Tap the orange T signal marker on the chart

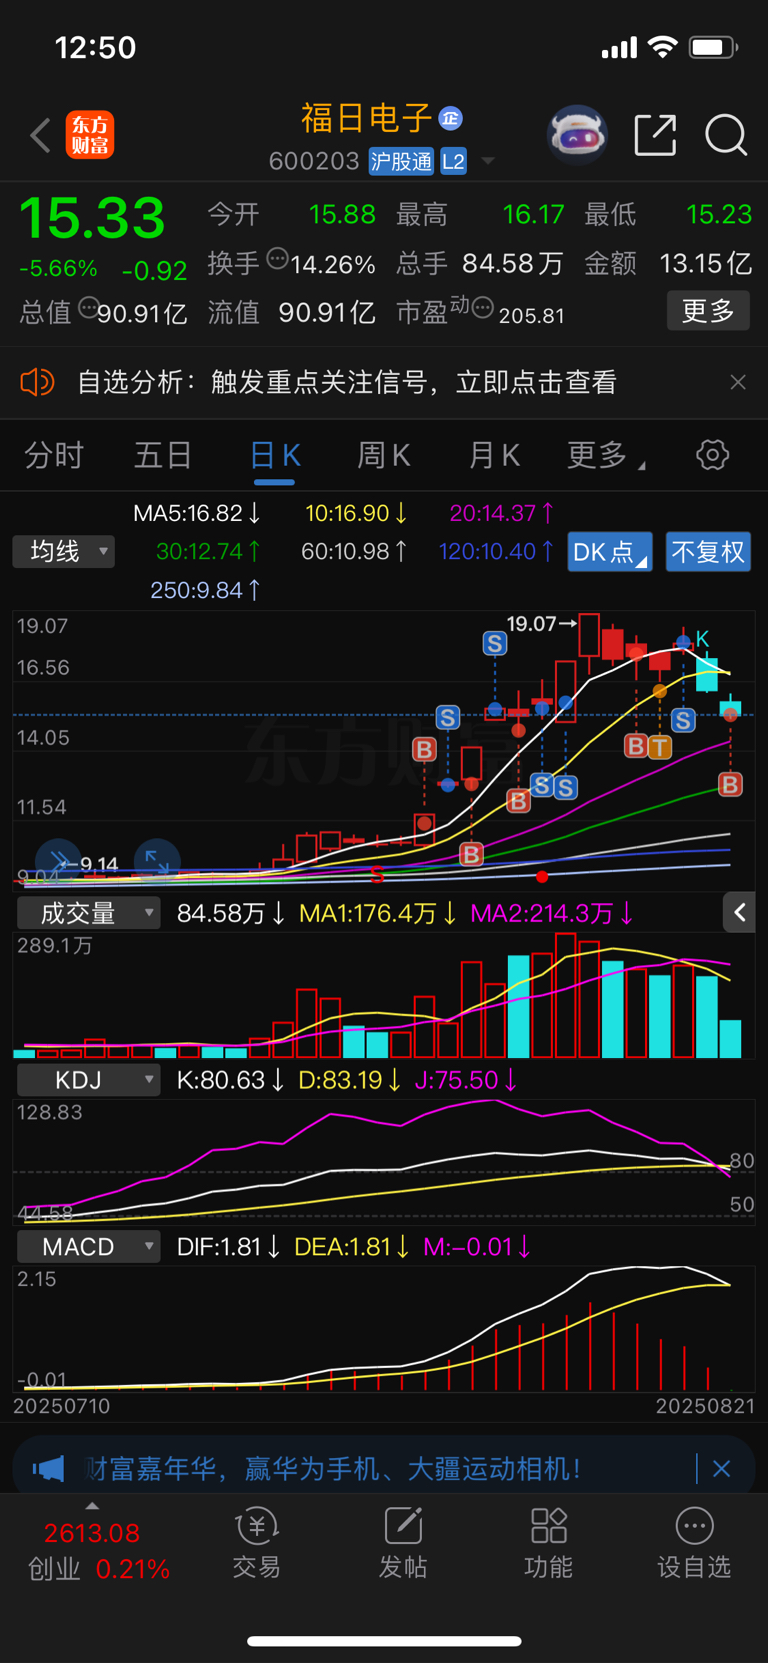659,746
